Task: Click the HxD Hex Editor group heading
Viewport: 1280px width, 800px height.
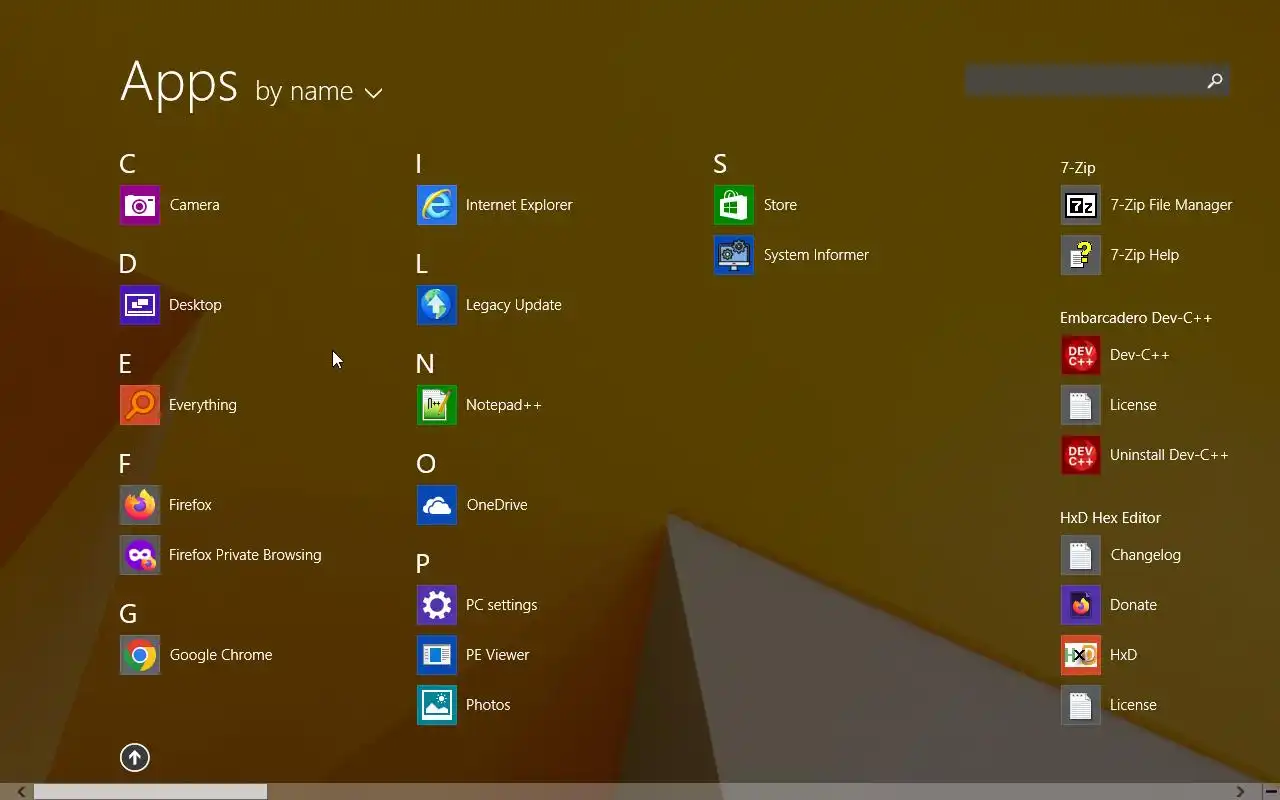Action: (1110, 518)
